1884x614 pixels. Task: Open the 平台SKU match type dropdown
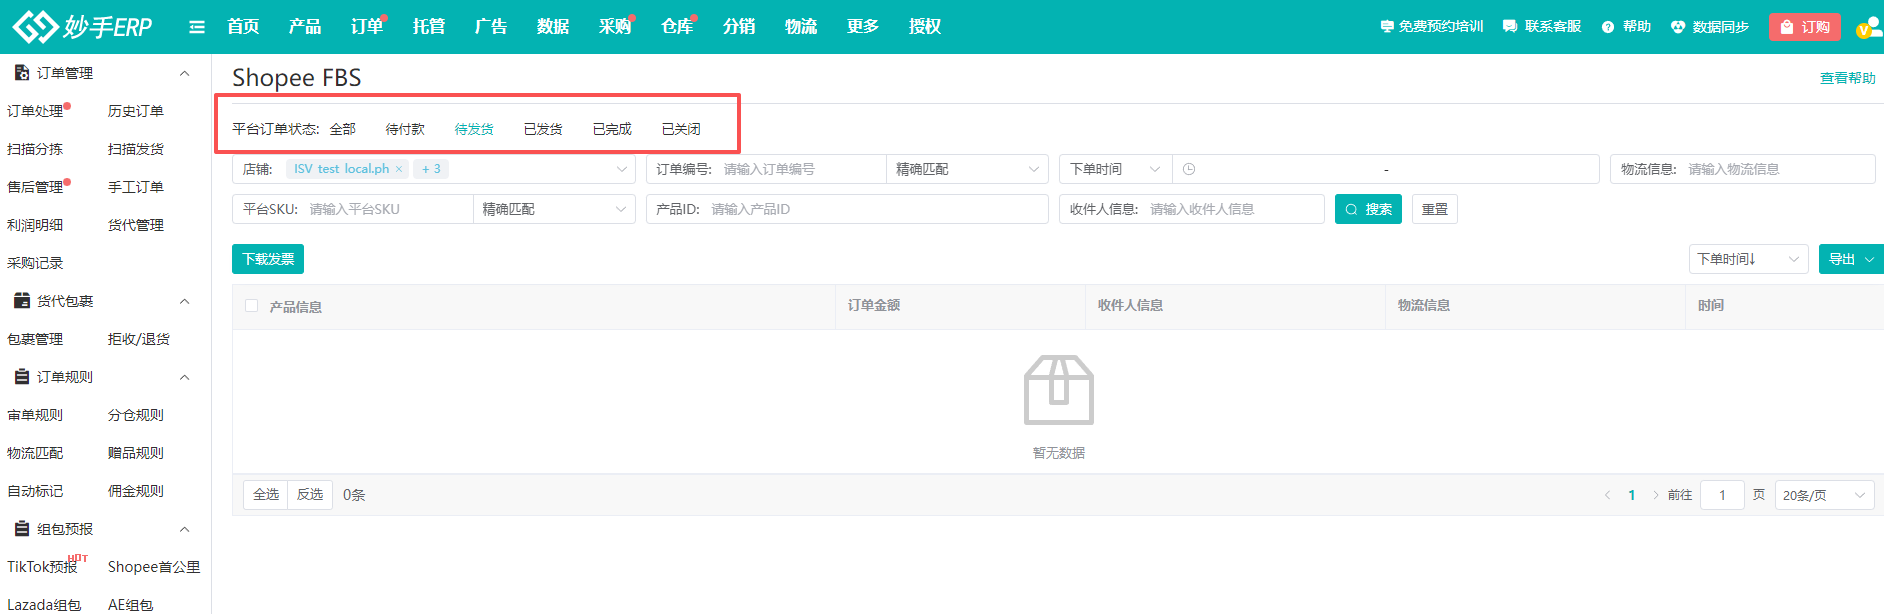[554, 209]
